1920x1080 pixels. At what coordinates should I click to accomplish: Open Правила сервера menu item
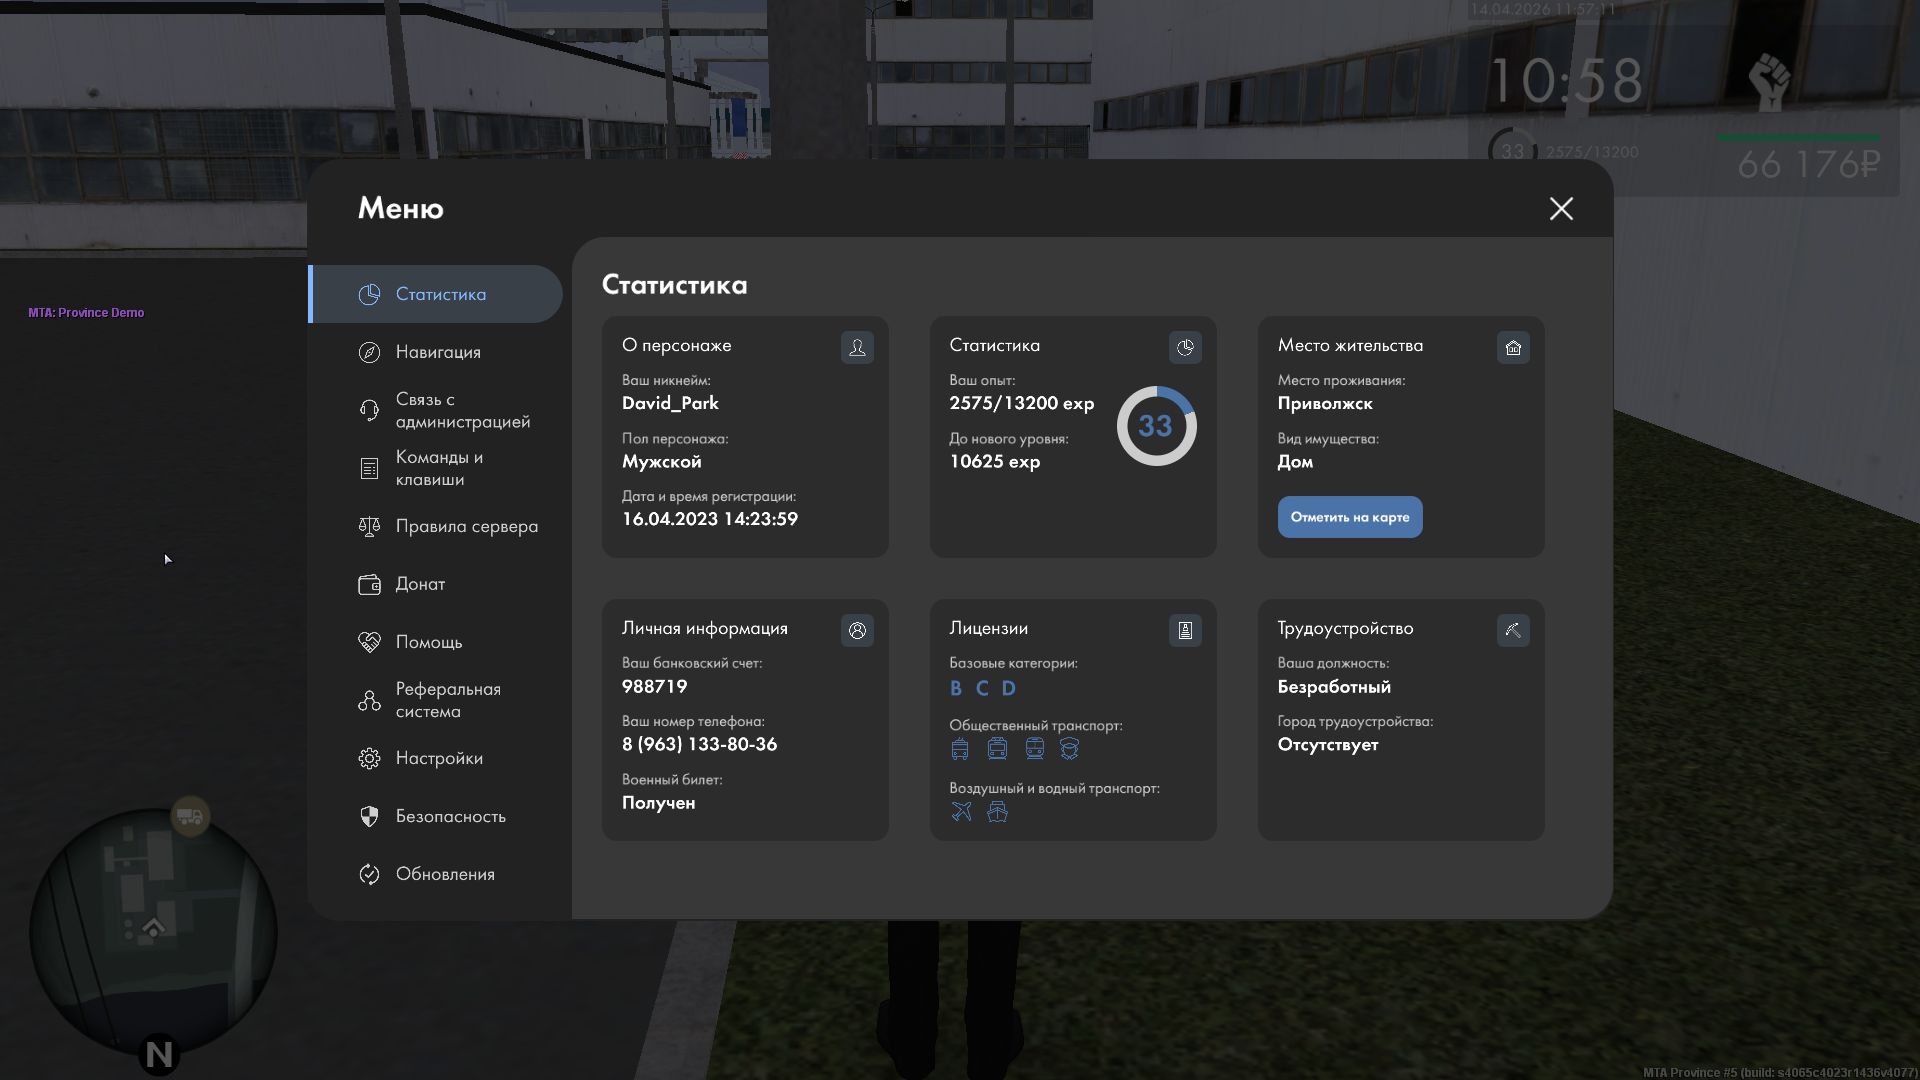[466, 526]
